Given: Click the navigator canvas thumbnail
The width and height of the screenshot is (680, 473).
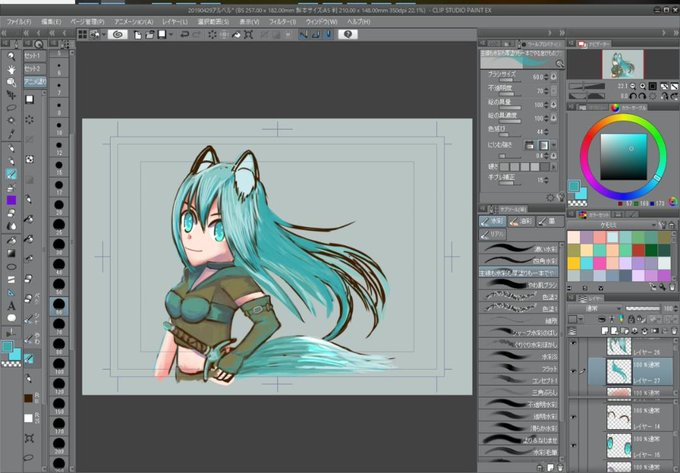Looking at the screenshot, I should click(623, 65).
